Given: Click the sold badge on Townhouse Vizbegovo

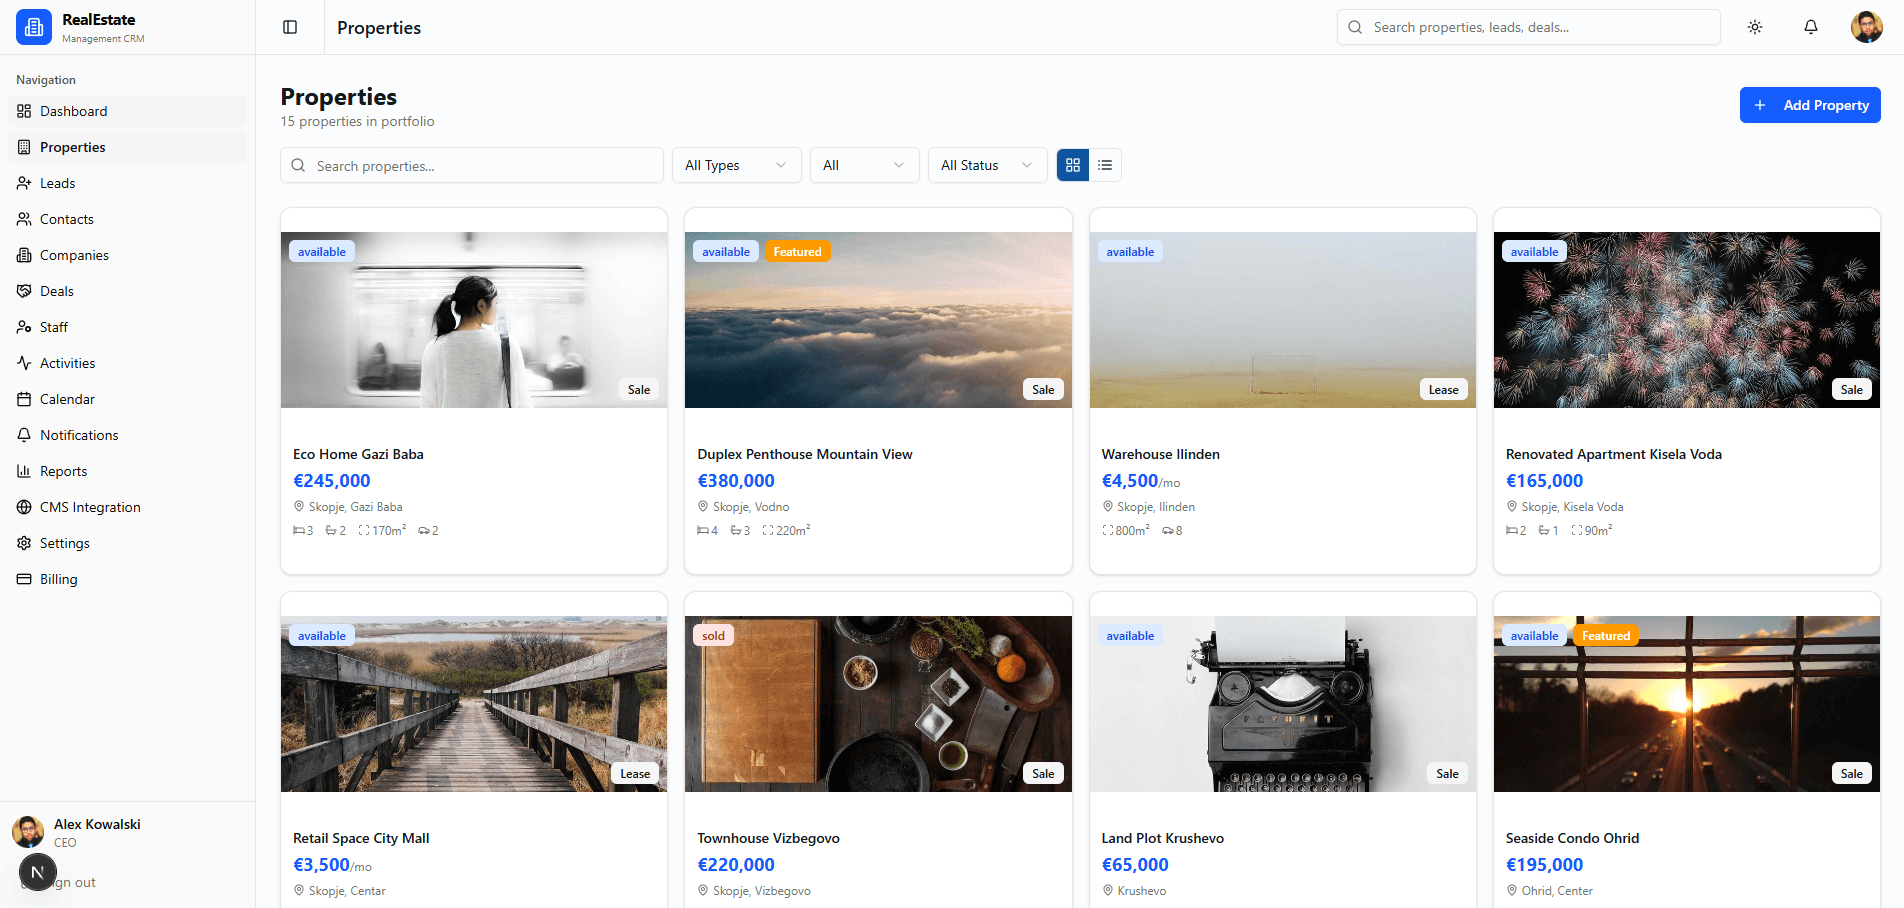Looking at the screenshot, I should (x=714, y=636).
